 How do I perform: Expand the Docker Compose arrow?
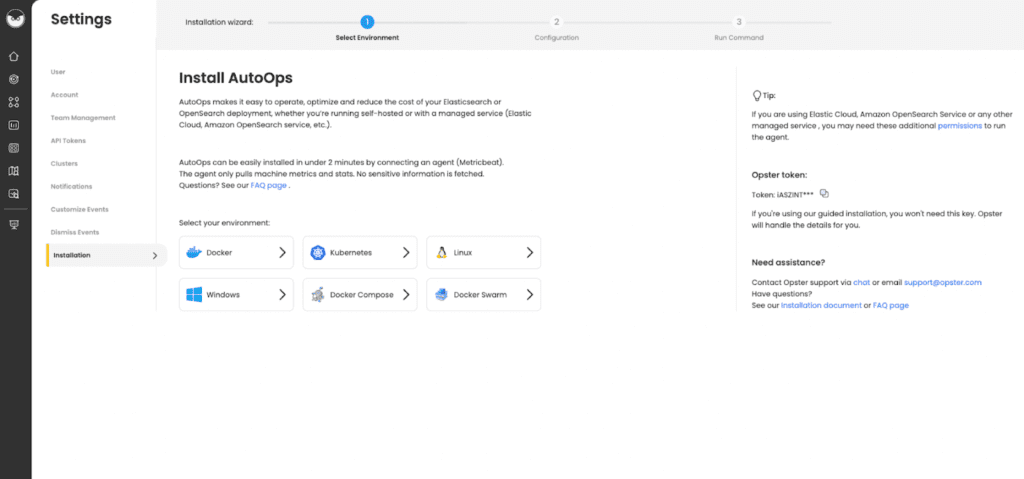tap(406, 295)
